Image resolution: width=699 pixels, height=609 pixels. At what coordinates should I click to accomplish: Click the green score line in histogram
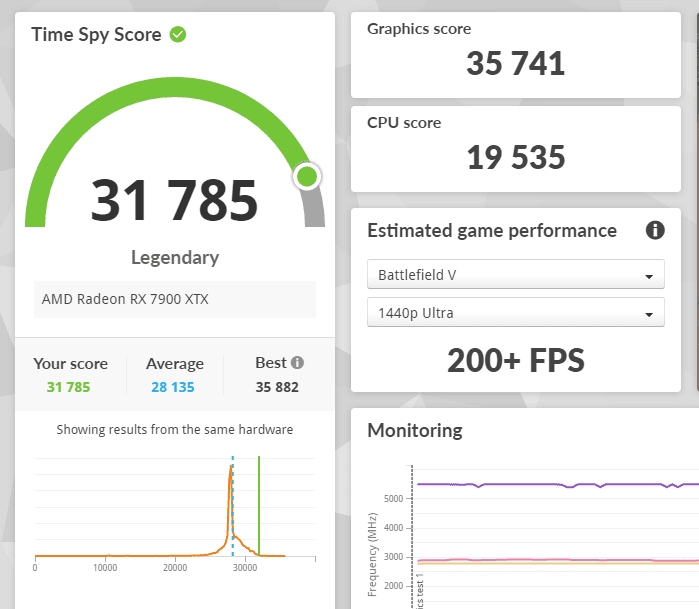[x=259, y=506]
